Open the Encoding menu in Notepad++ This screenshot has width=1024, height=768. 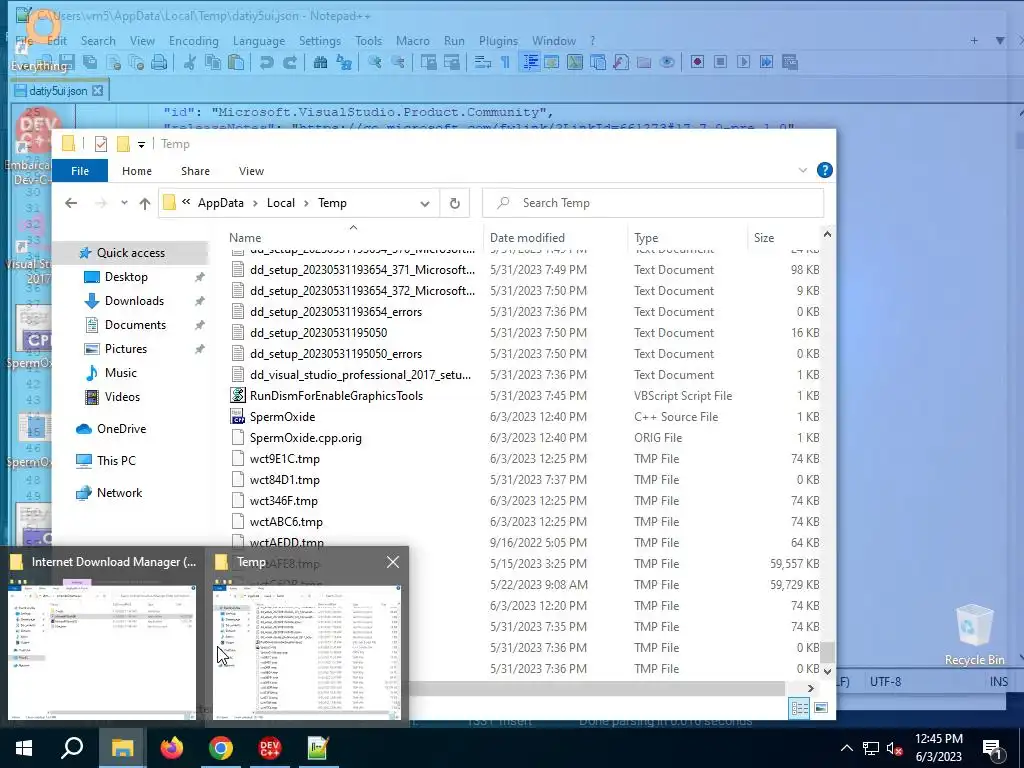click(193, 40)
